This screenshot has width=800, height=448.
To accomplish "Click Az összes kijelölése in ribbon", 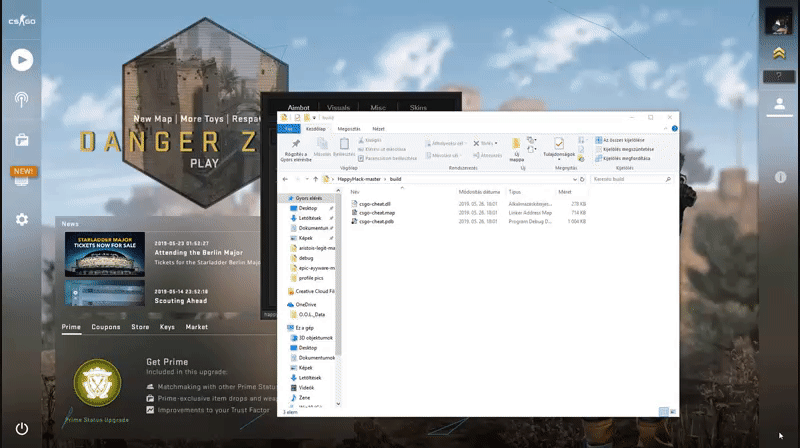I will pos(620,140).
